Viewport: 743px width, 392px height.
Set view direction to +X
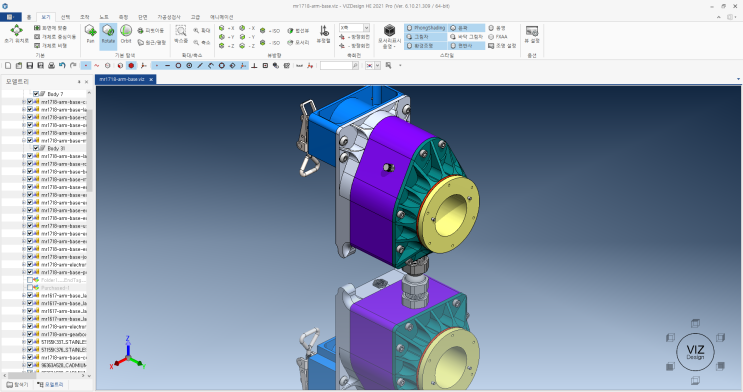227,28
